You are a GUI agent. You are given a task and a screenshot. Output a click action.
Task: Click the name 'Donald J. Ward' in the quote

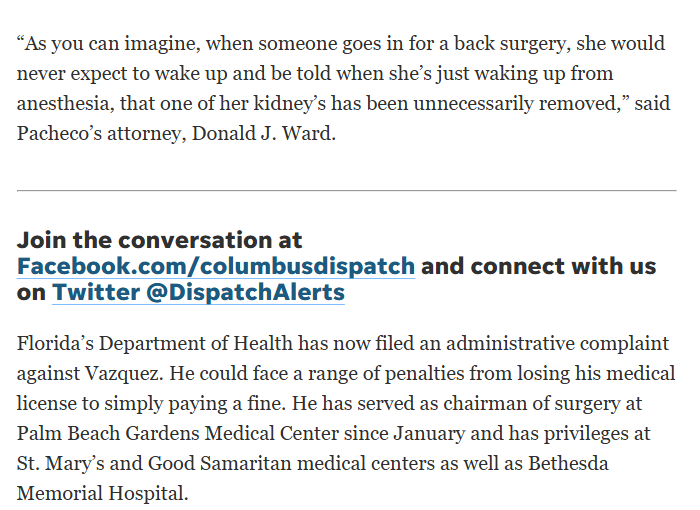pyautogui.click(x=263, y=133)
